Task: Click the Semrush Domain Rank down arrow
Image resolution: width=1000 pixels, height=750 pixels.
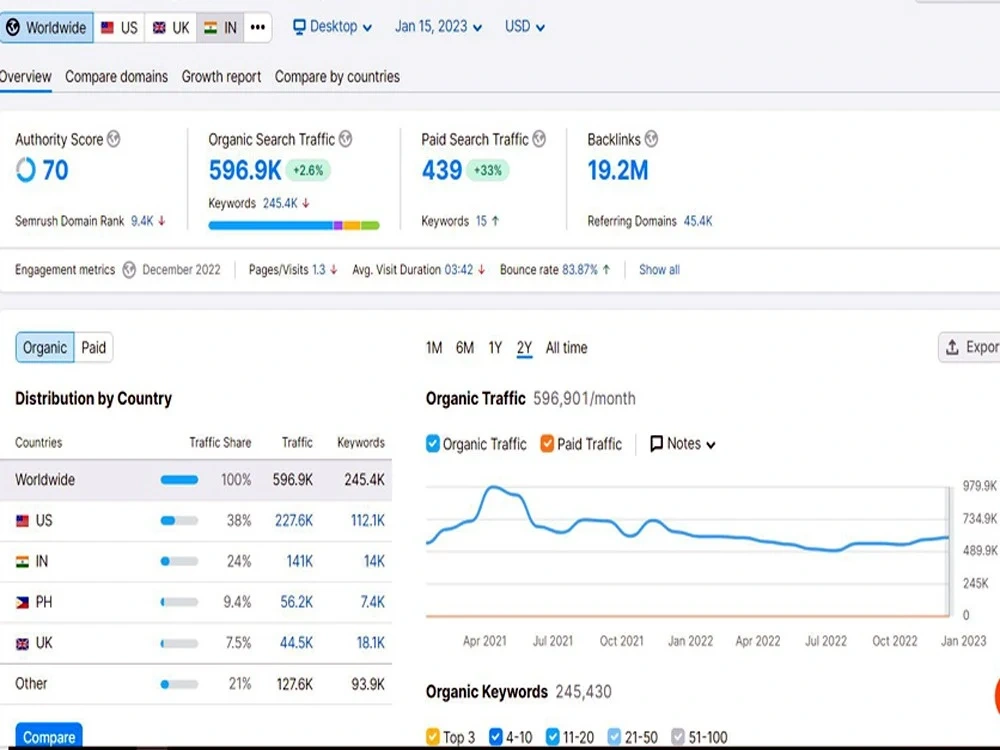Action: (162, 221)
